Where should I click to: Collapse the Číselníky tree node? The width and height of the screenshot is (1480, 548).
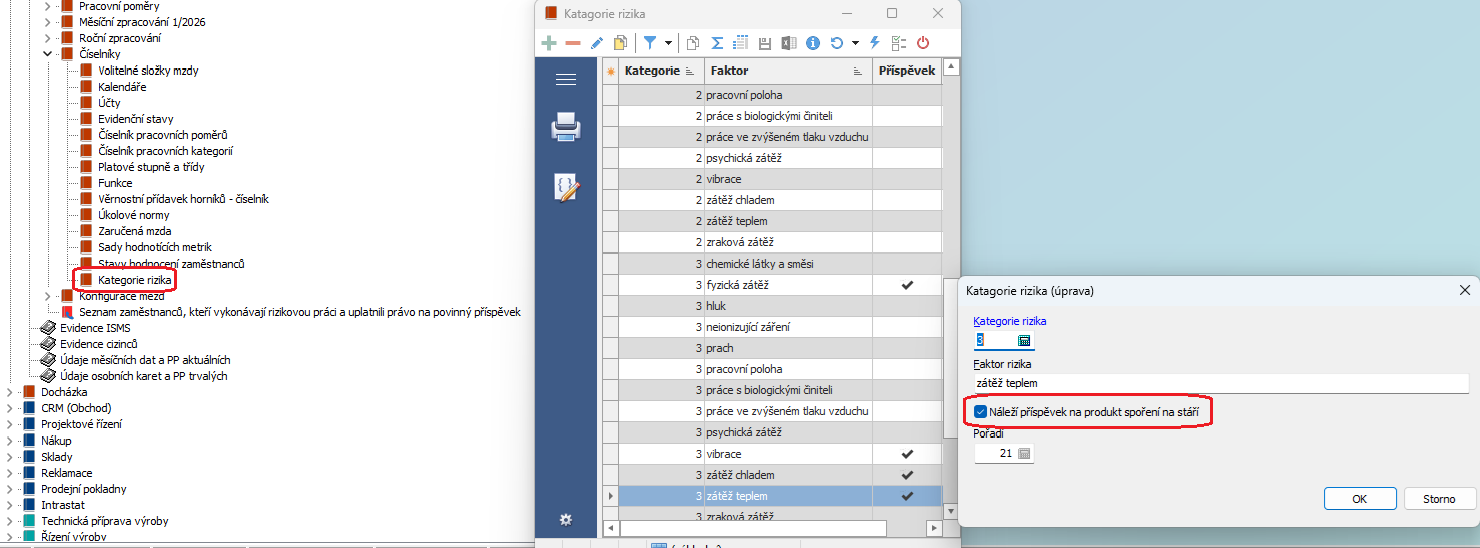(x=47, y=54)
